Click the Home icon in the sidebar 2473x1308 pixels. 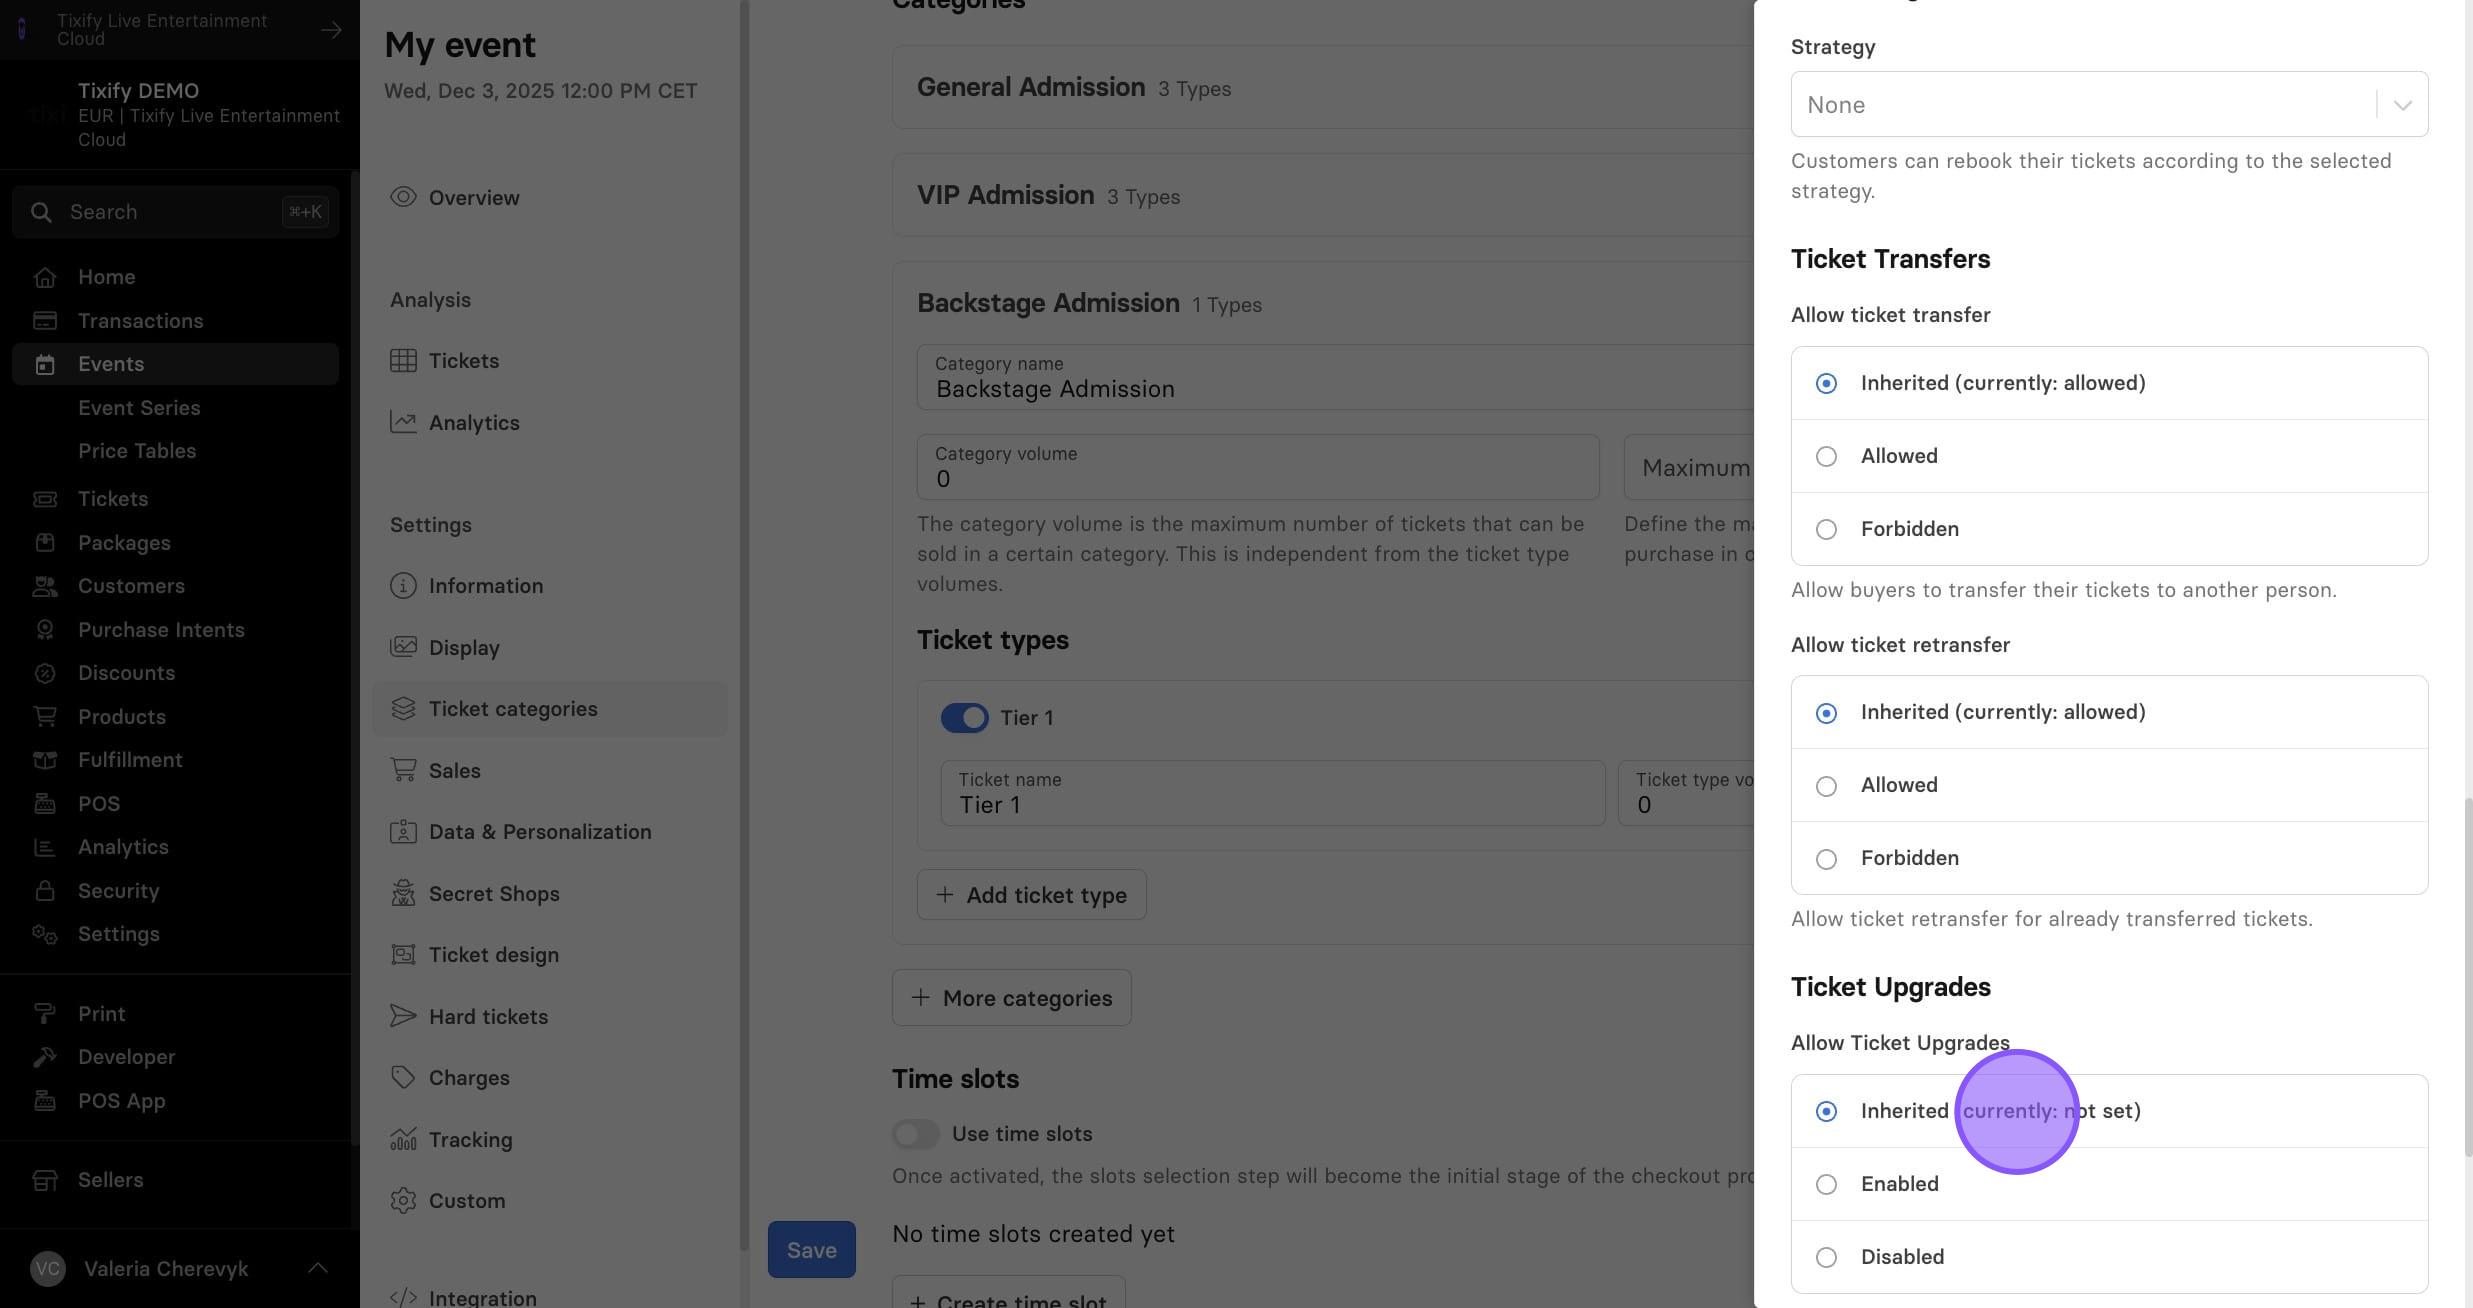coord(44,277)
